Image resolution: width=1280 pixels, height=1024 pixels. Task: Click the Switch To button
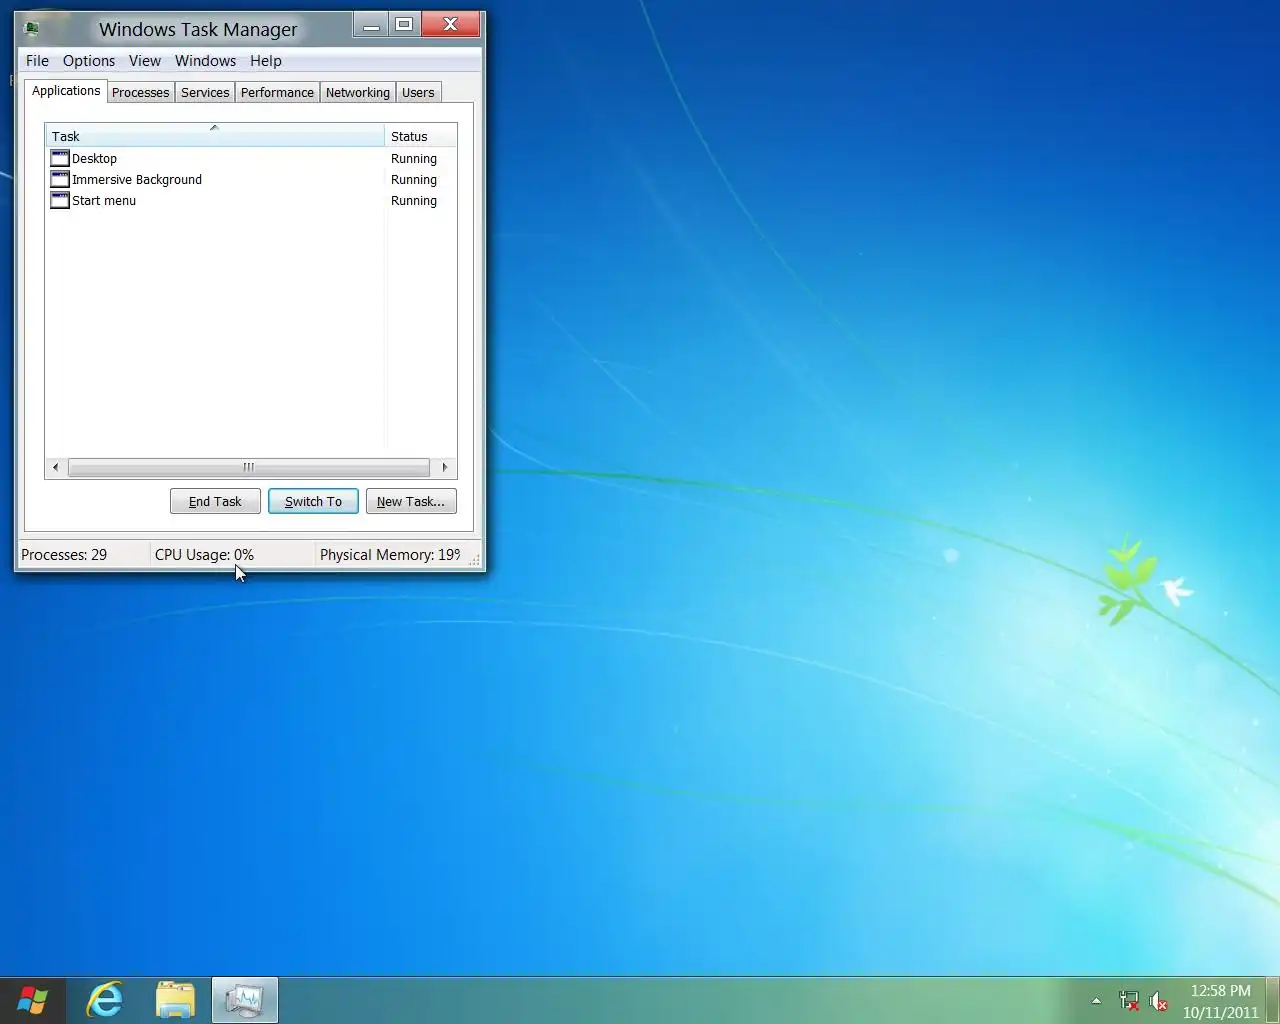[313, 501]
